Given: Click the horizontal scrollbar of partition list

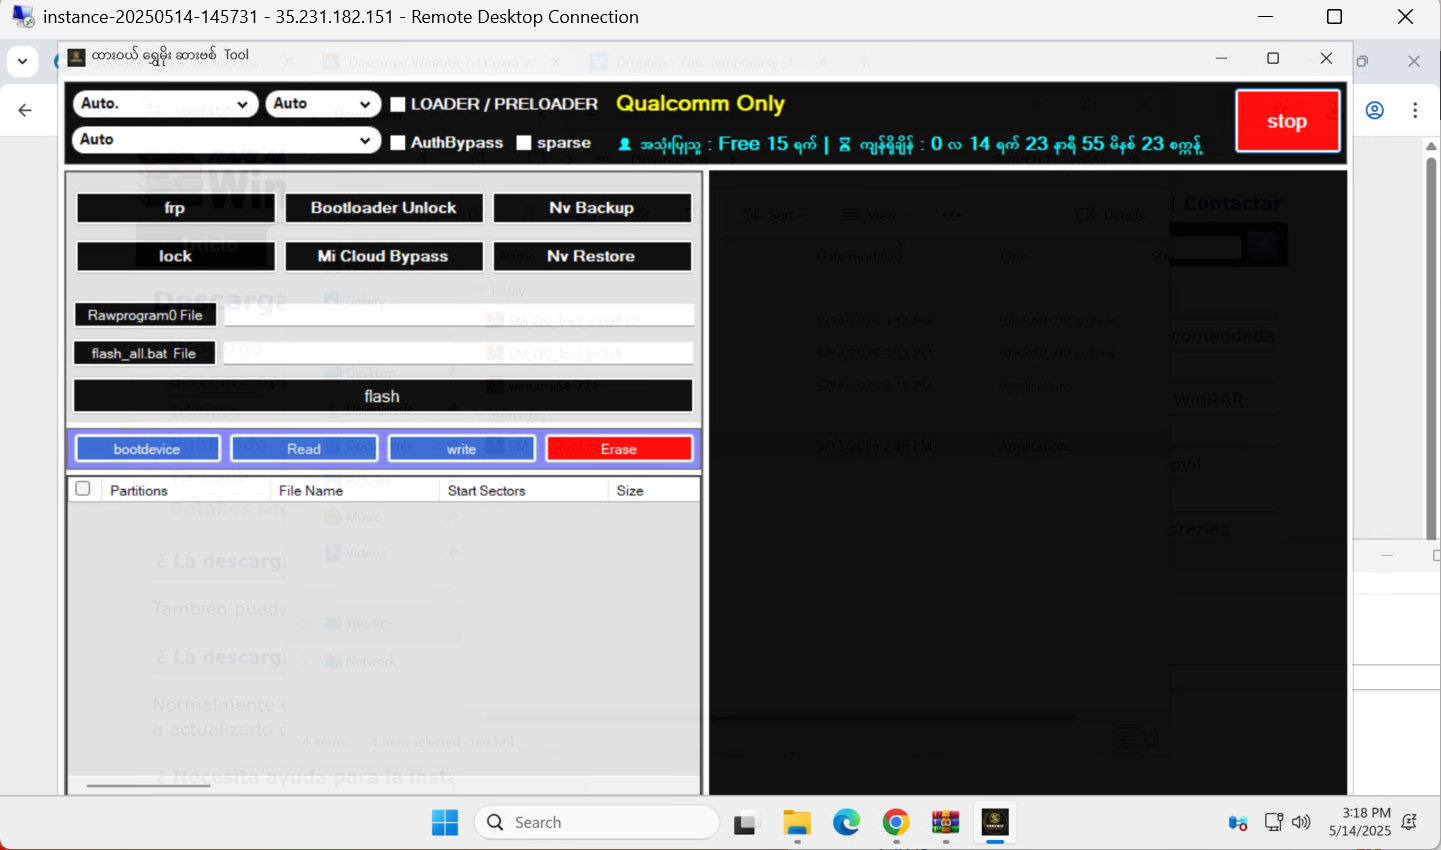Looking at the screenshot, I should click(148, 786).
